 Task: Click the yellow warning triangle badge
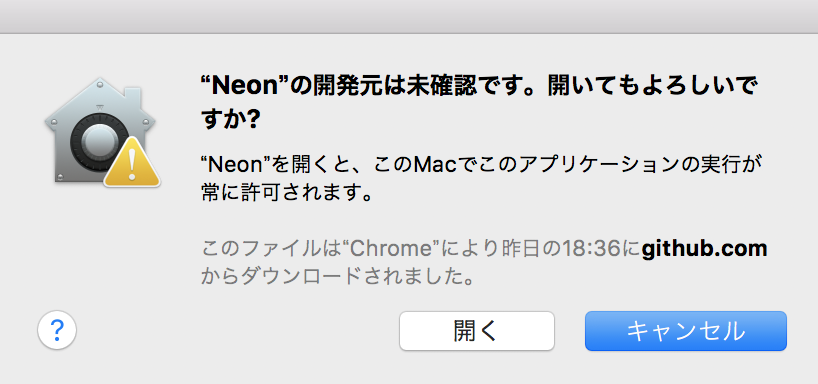[x=132, y=162]
